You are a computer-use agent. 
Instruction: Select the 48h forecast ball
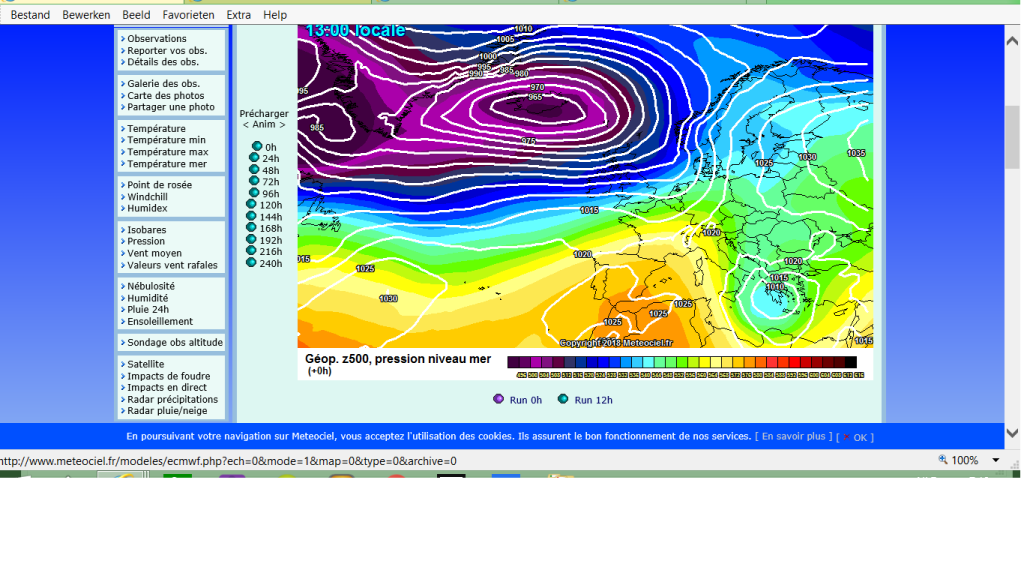(254, 170)
